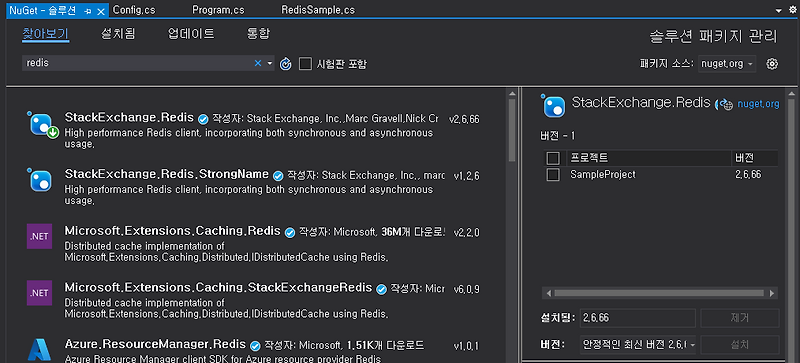Pin the NuGet solution tab

88,11
